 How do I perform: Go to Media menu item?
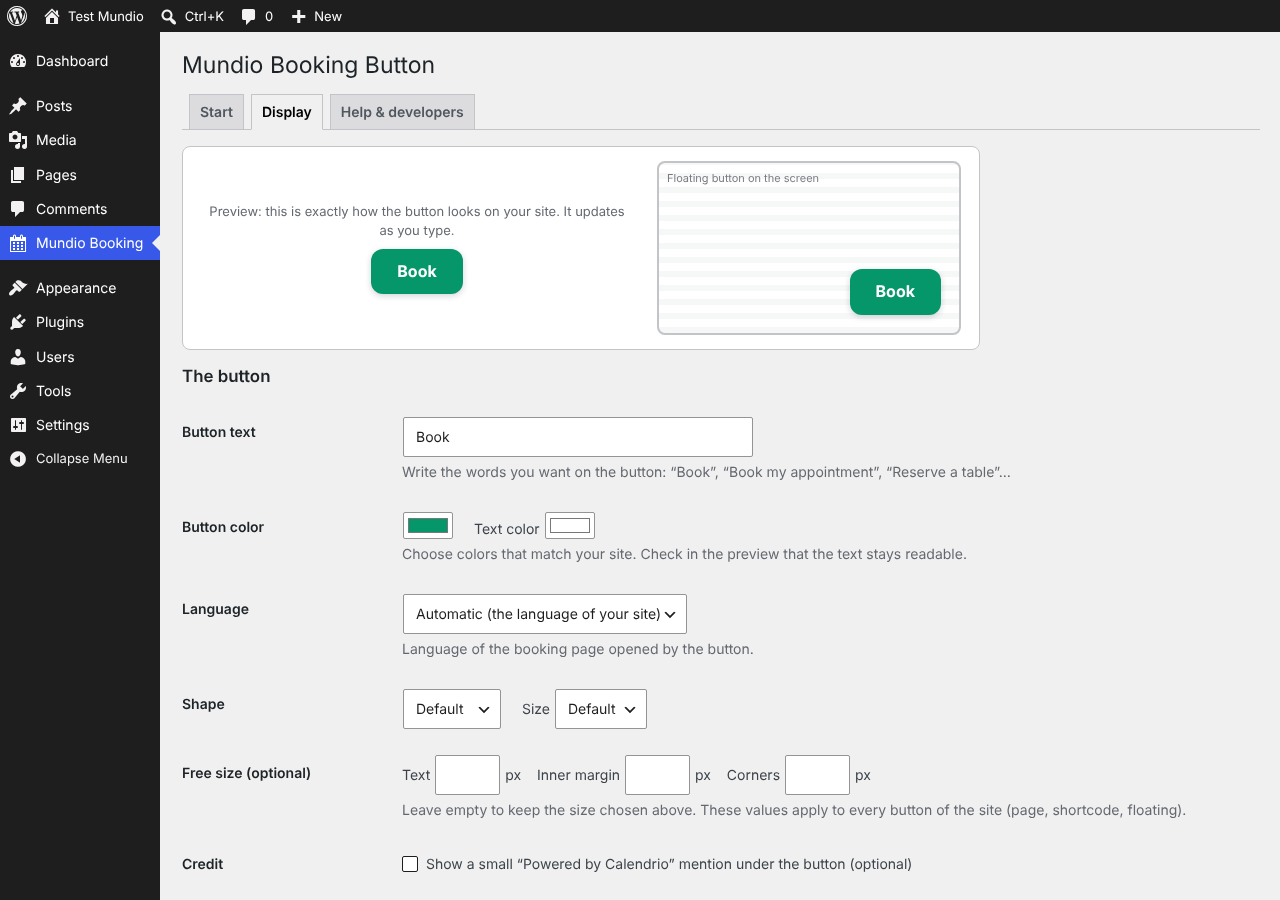tap(80, 140)
